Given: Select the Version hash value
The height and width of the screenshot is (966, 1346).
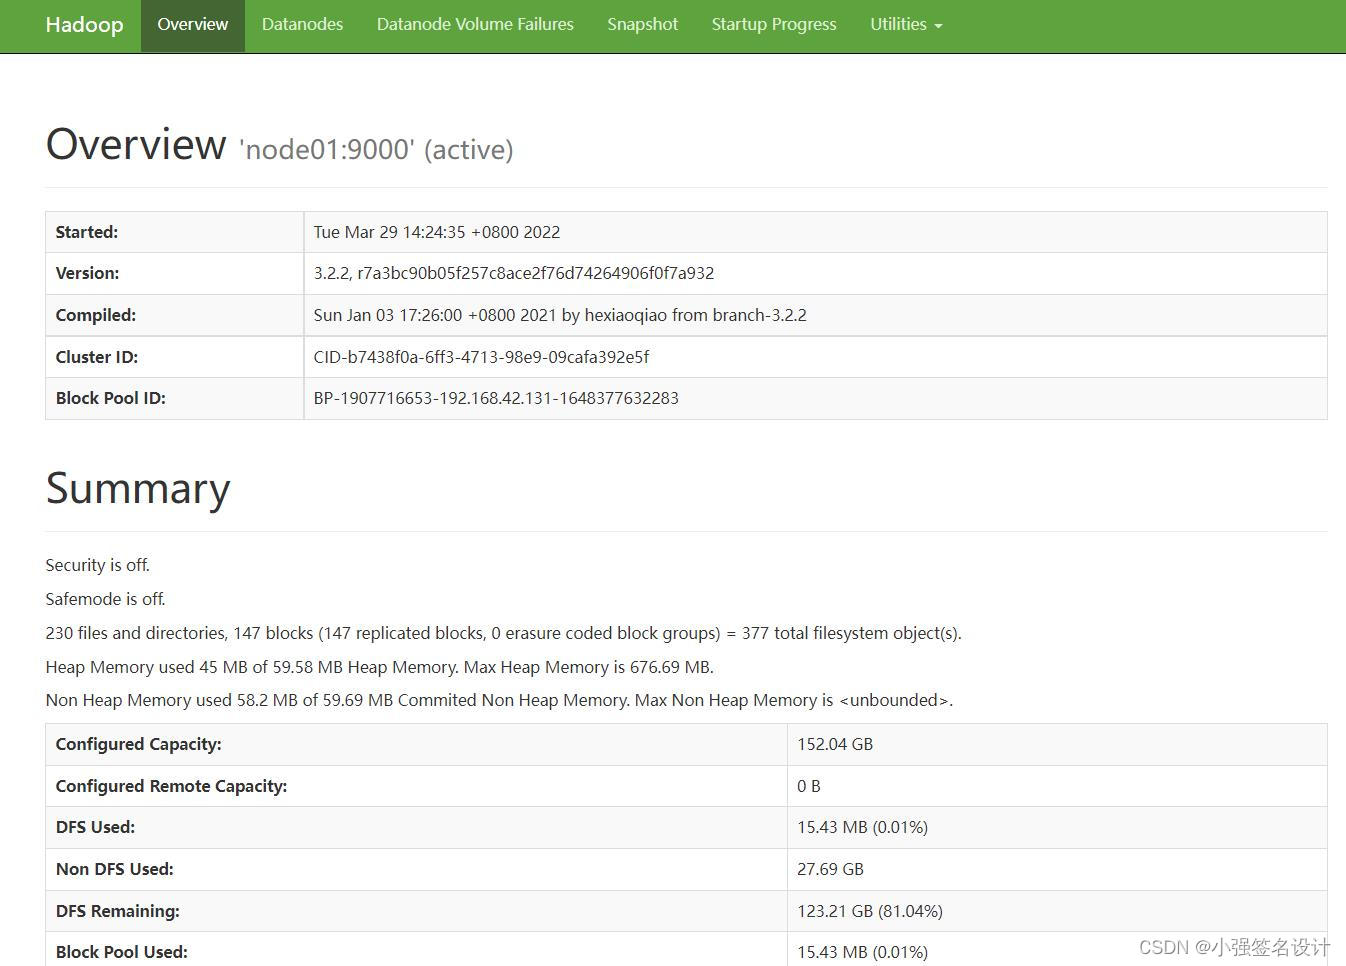Looking at the screenshot, I should [x=514, y=273].
